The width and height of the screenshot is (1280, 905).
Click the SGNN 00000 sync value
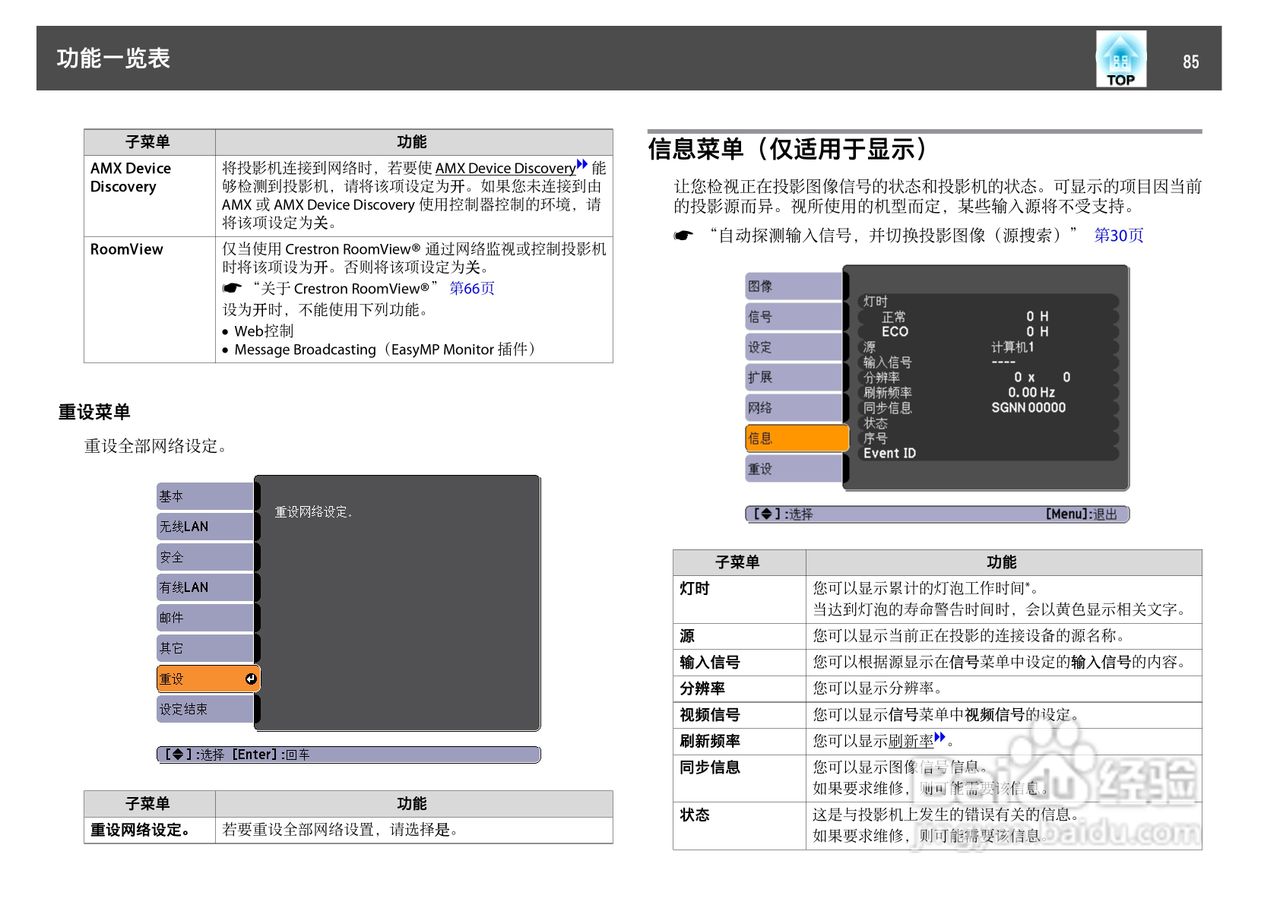(x=1029, y=407)
